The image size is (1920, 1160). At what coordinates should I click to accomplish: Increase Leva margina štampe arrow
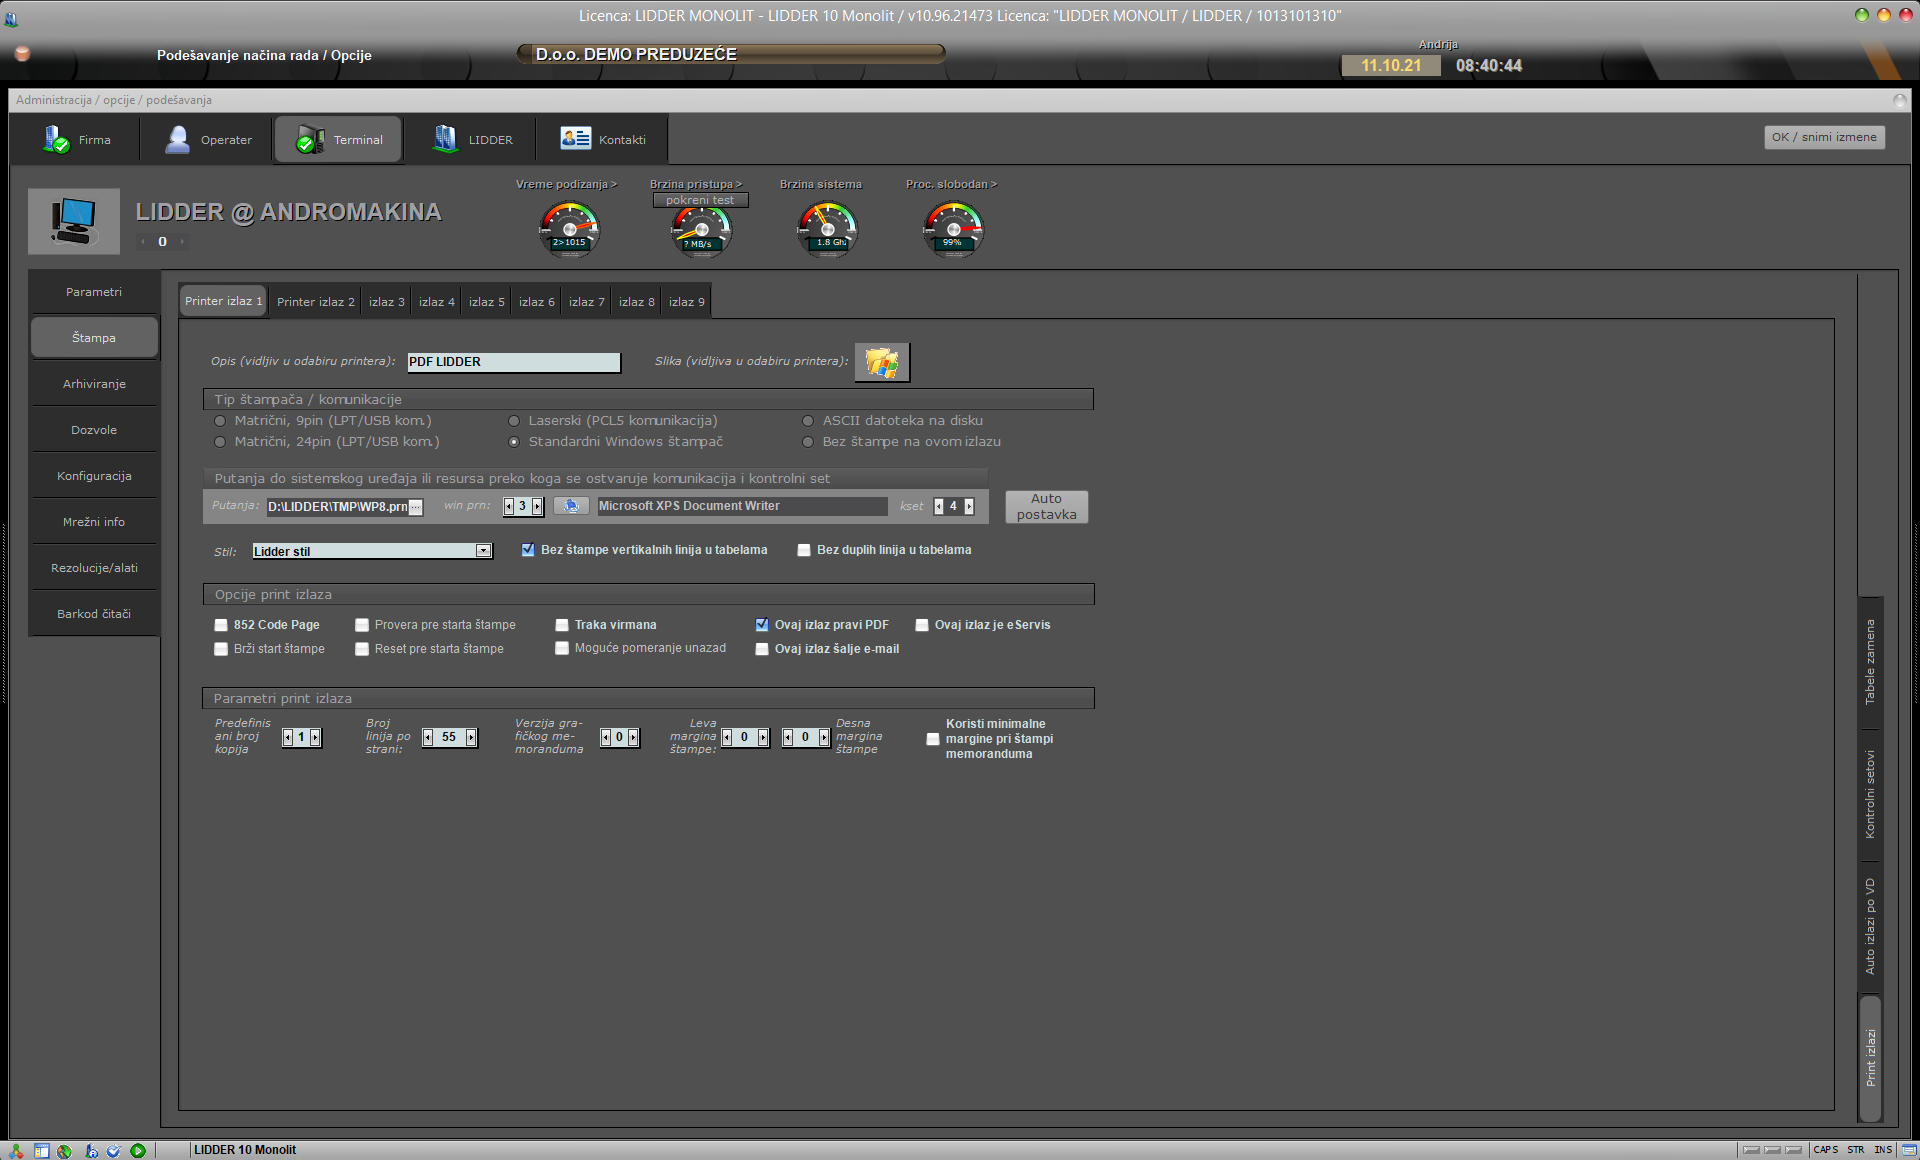click(763, 737)
